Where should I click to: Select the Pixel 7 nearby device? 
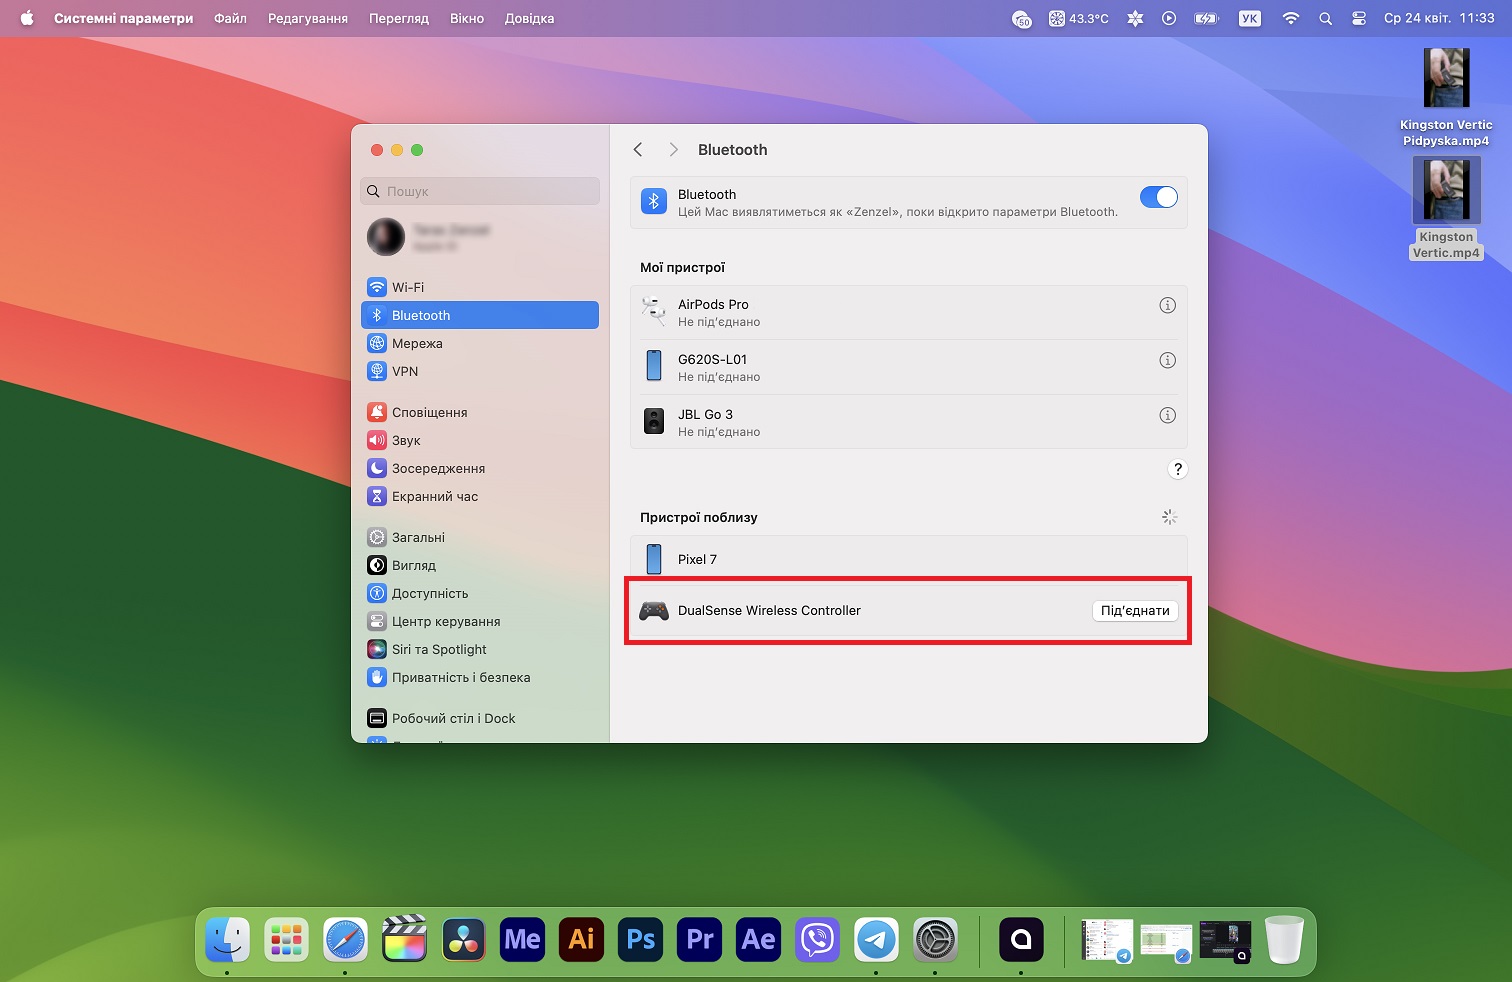[908, 559]
